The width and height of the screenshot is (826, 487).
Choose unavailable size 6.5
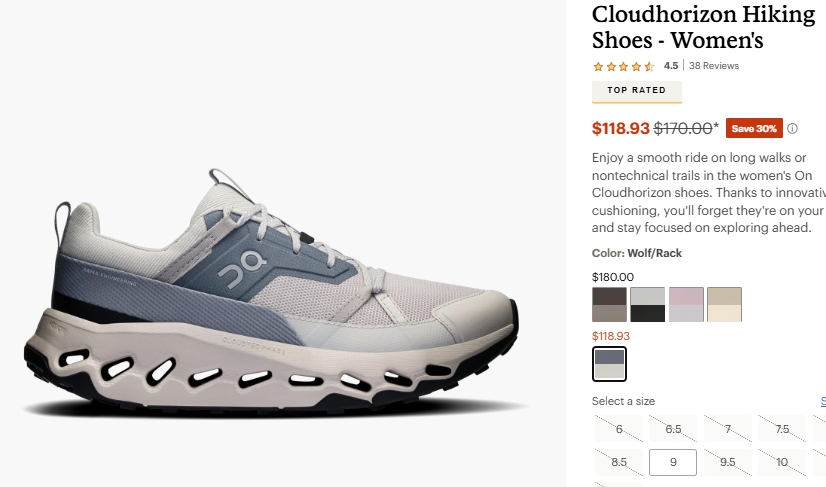pos(673,429)
